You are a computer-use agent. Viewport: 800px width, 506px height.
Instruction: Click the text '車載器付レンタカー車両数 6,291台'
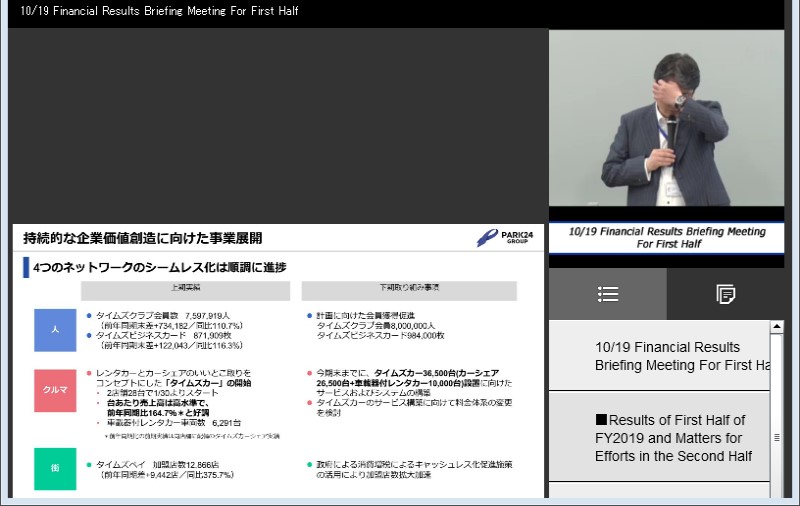(x=174, y=423)
